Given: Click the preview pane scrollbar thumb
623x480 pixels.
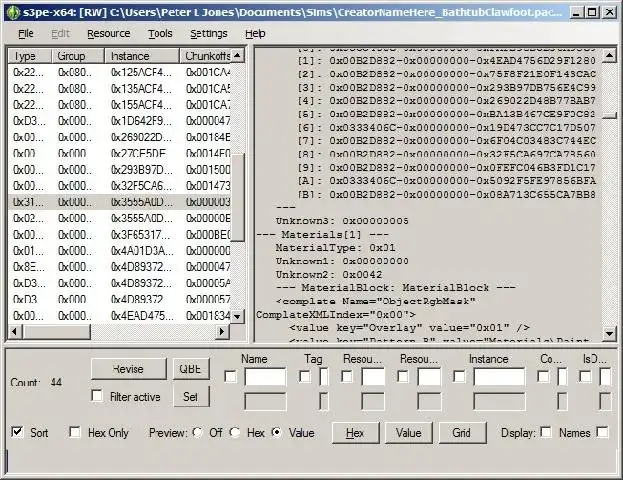Looking at the screenshot, I should tap(609, 115).
